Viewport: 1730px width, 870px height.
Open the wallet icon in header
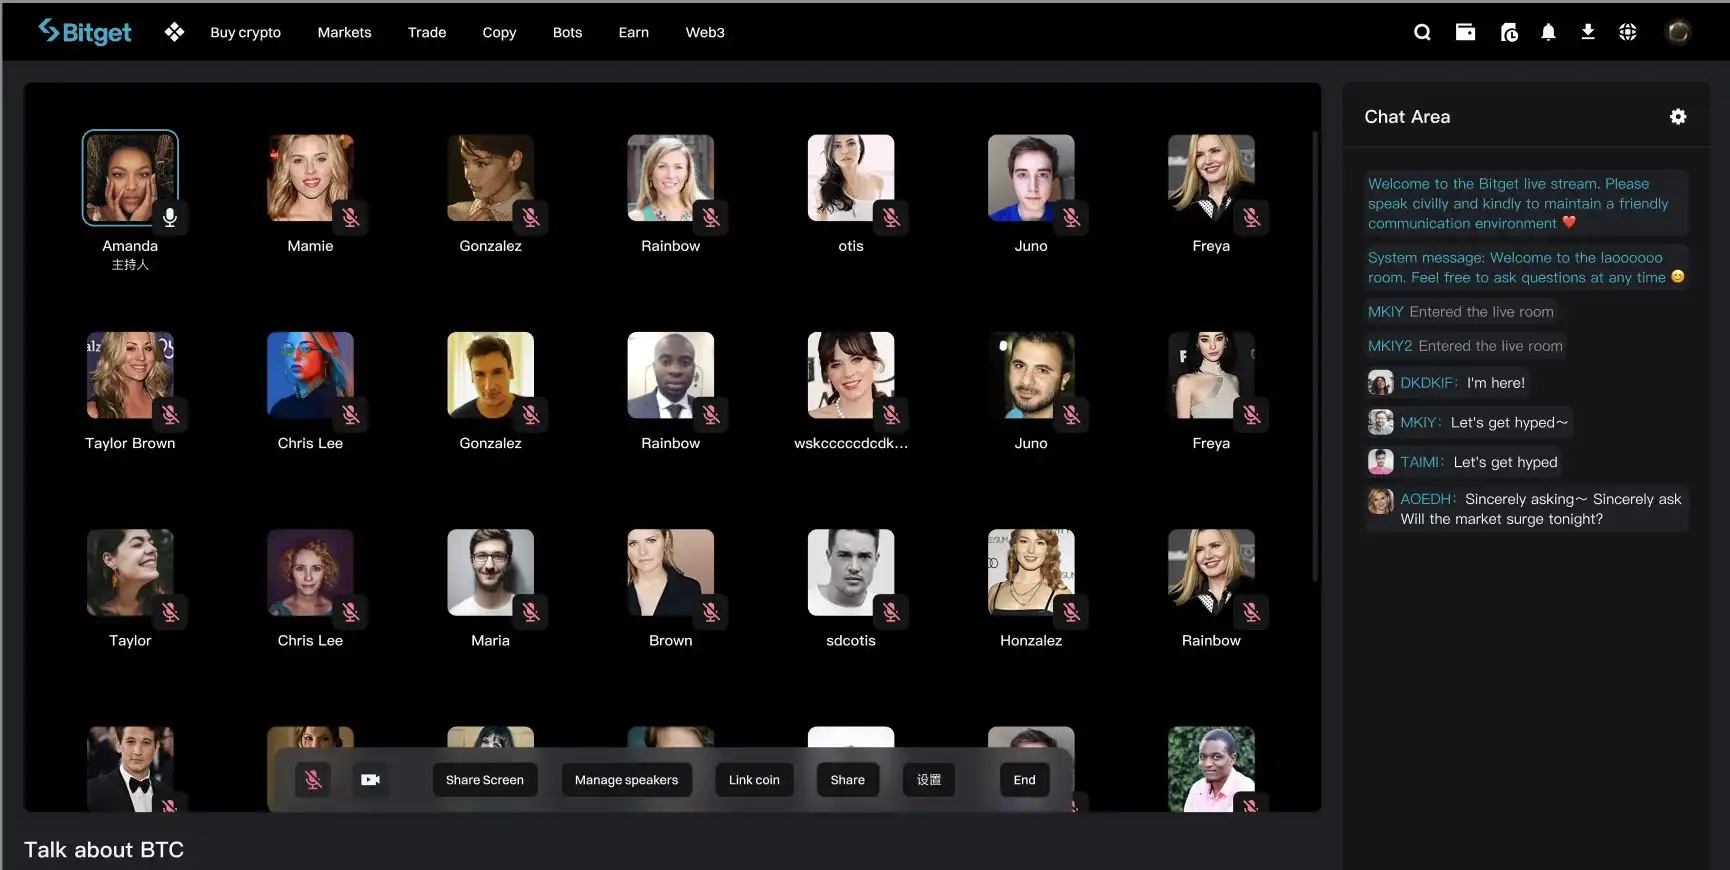(1465, 32)
